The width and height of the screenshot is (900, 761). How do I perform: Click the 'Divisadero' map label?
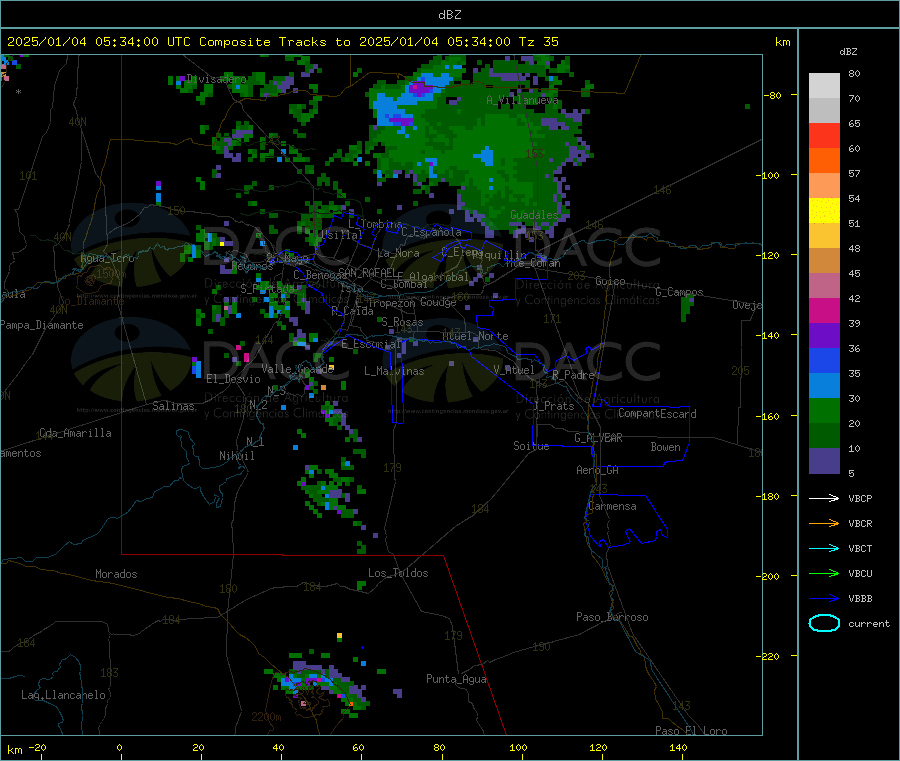click(216, 79)
